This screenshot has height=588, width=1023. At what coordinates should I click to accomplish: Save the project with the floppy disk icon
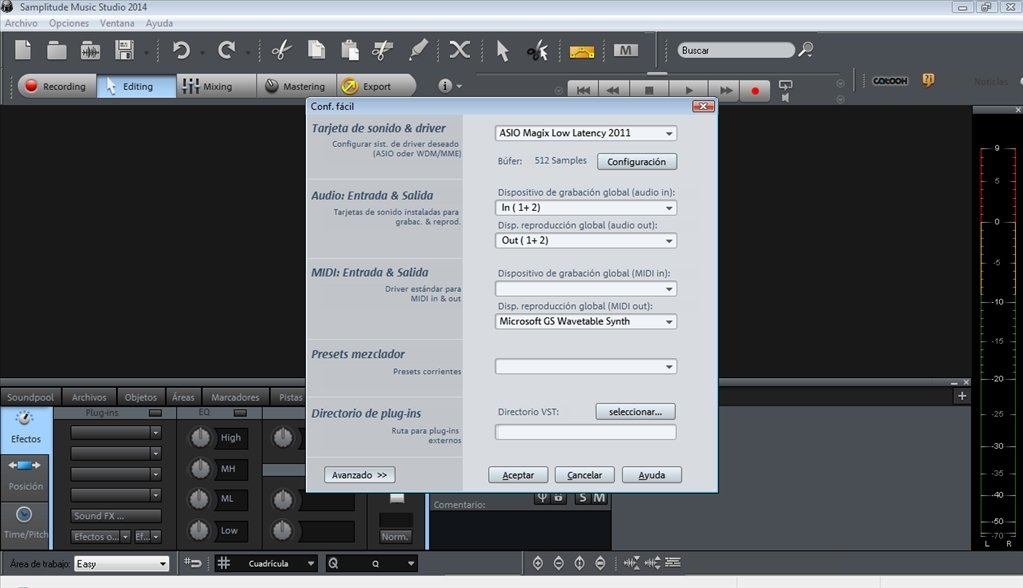pos(124,50)
